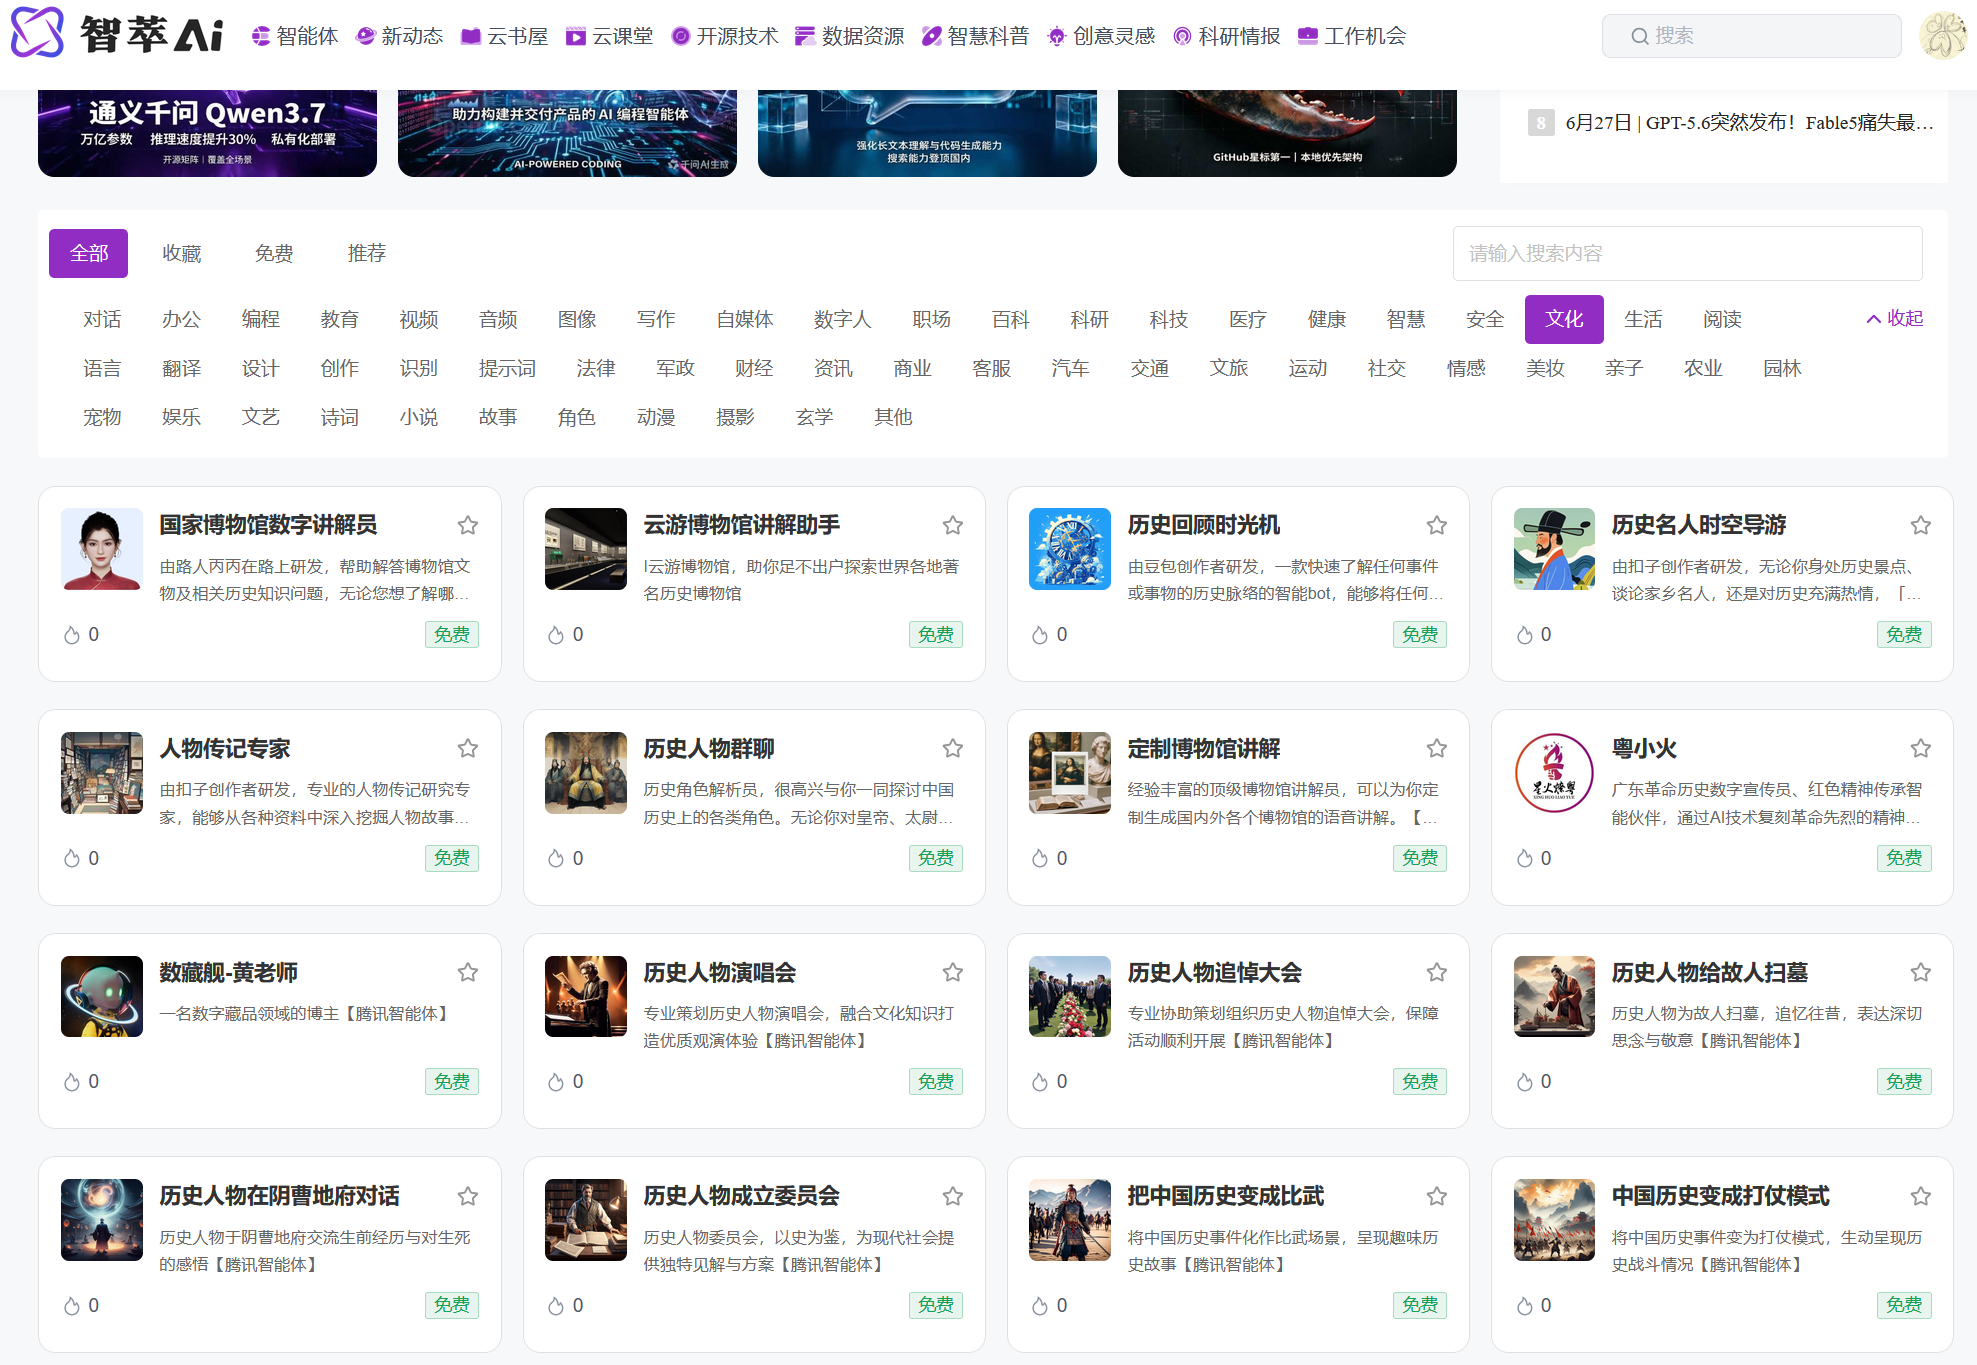The image size is (1977, 1365).
Task: Click the flame icon on 历史人物群聊
Action: click(556, 858)
